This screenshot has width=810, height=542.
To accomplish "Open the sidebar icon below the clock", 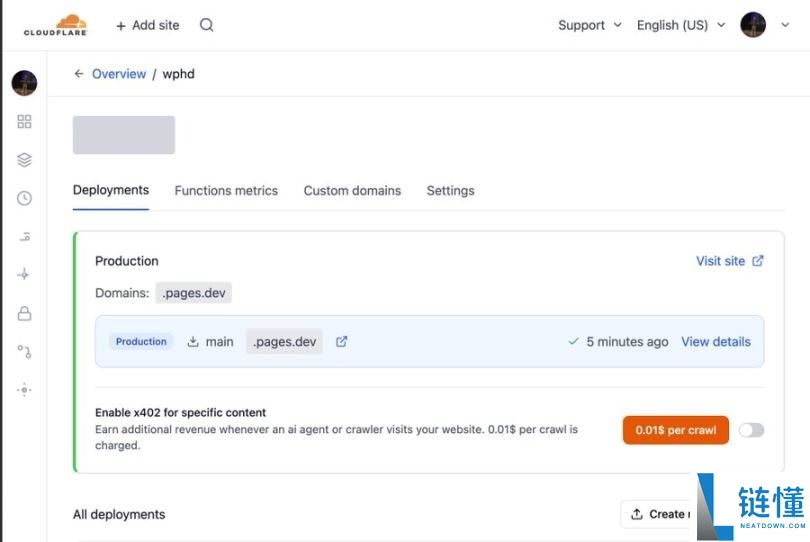I will (x=25, y=237).
